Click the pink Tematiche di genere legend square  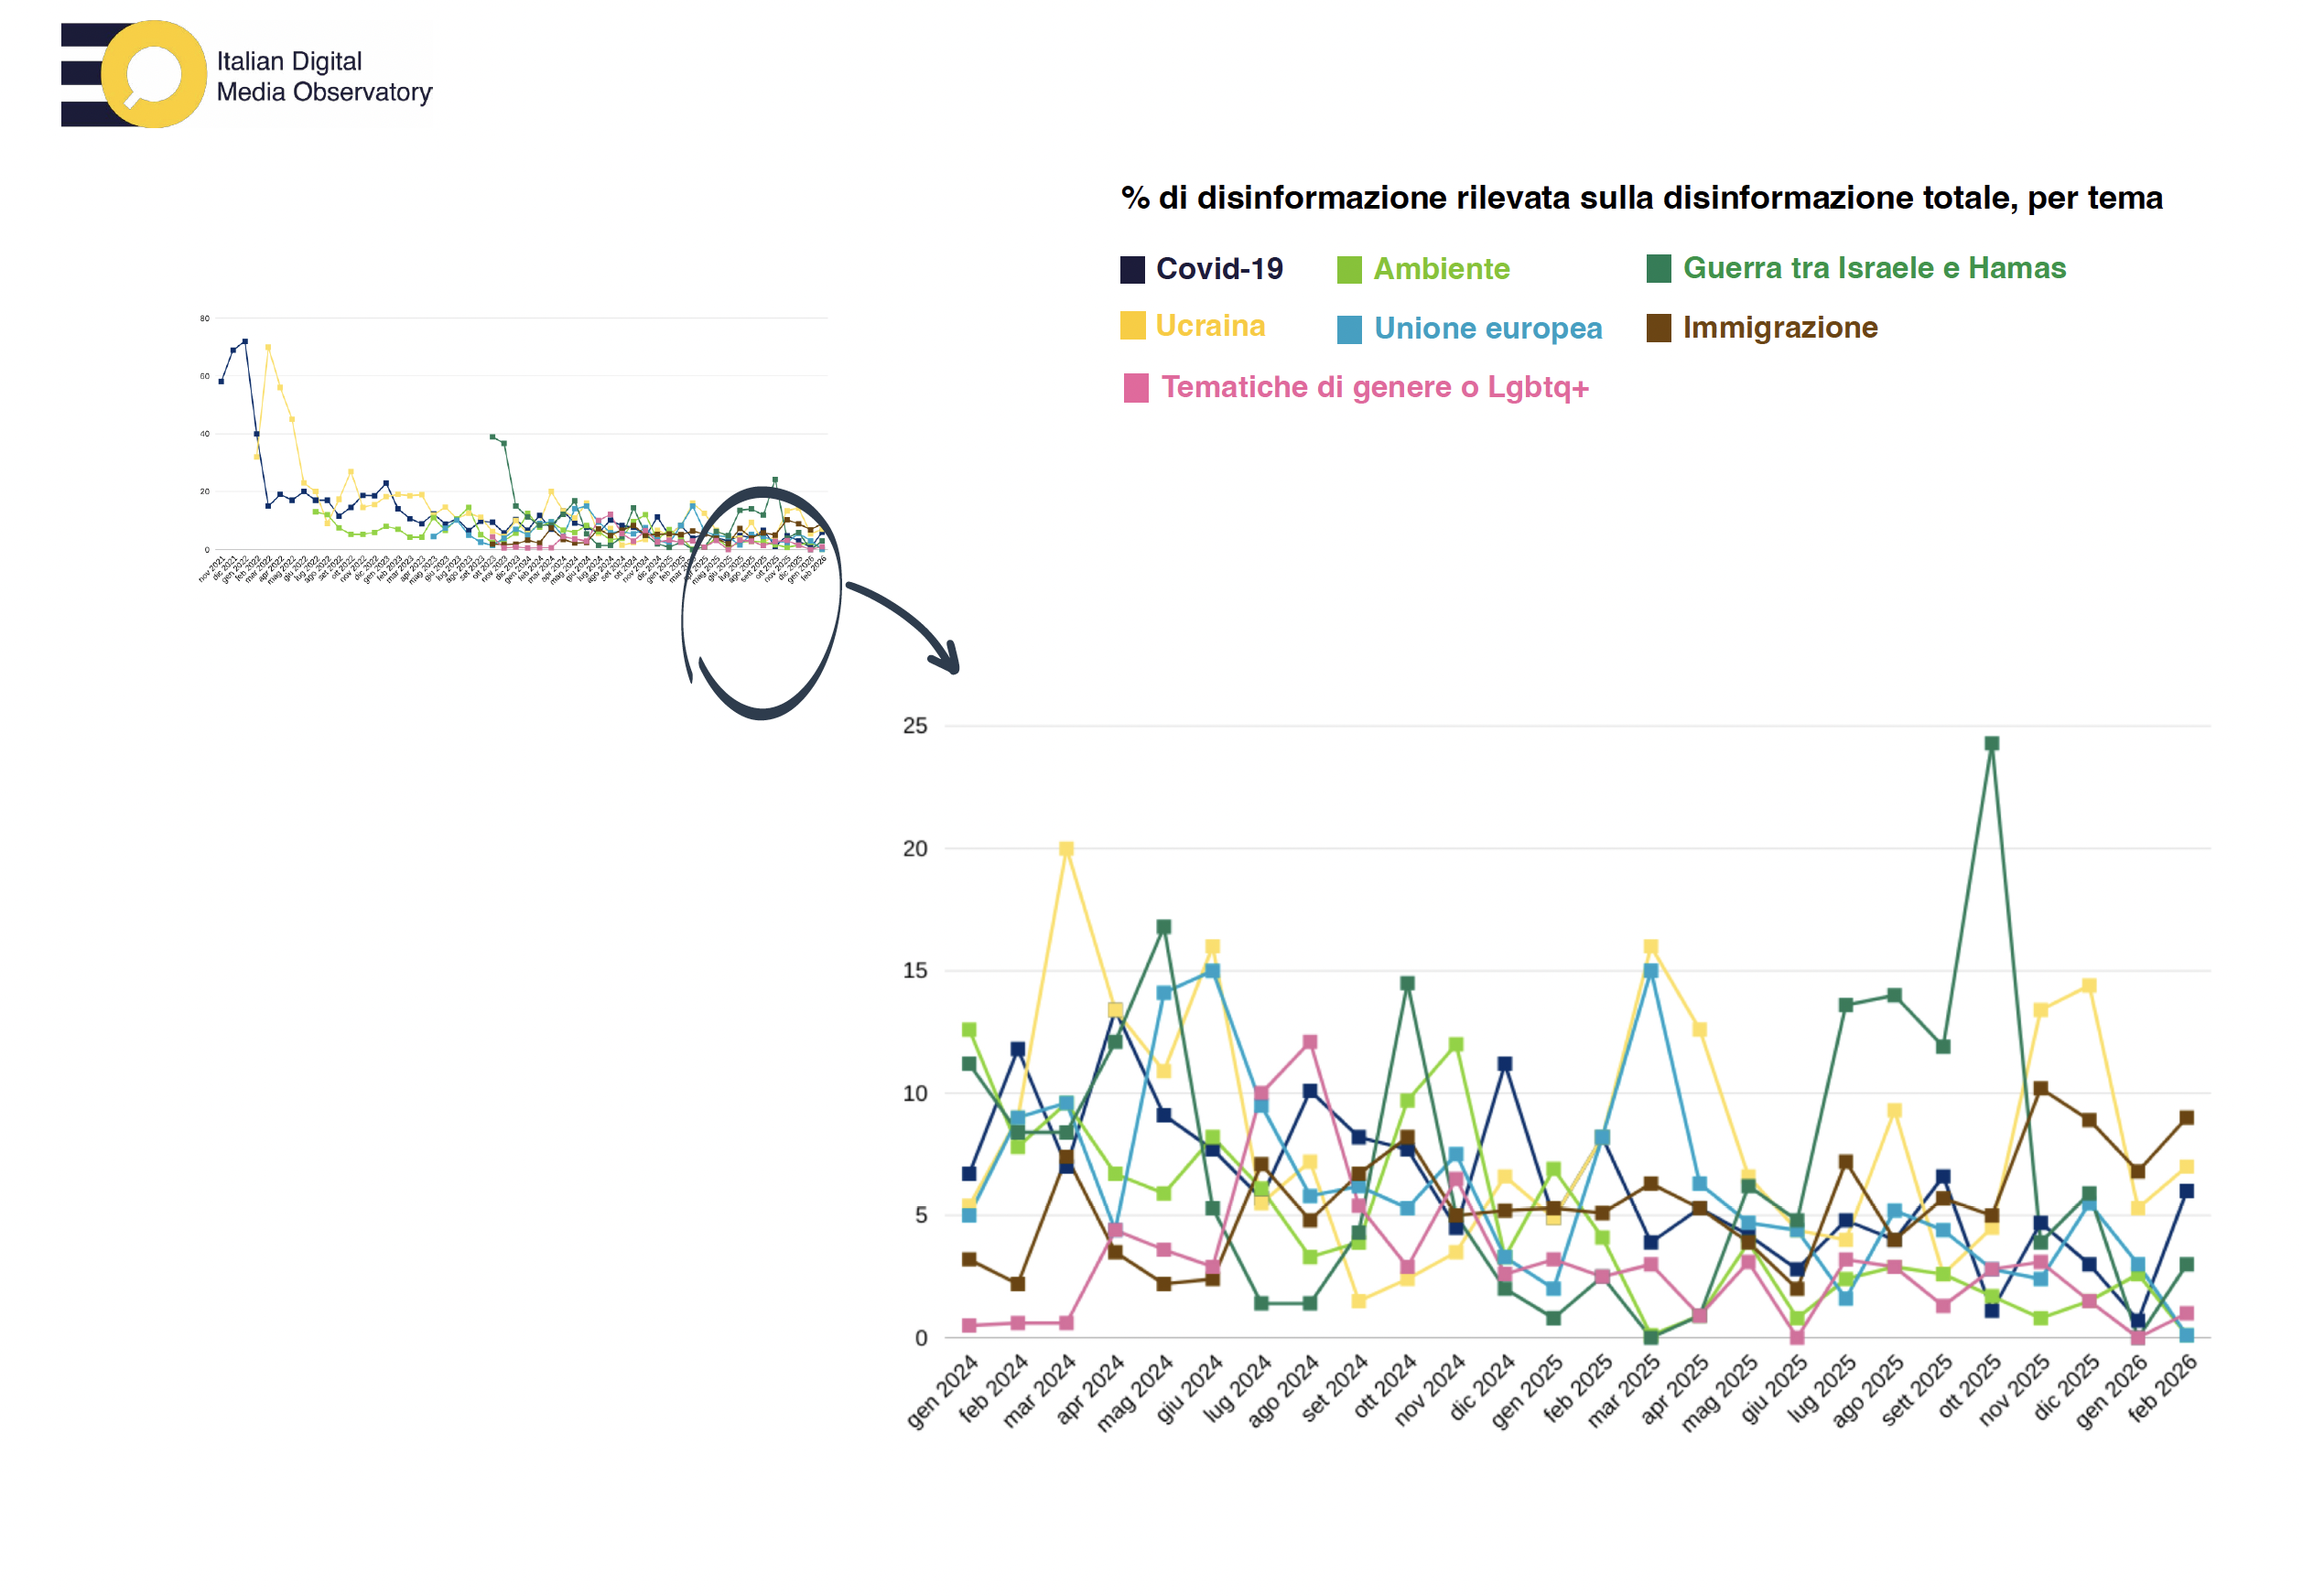coord(1136,388)
